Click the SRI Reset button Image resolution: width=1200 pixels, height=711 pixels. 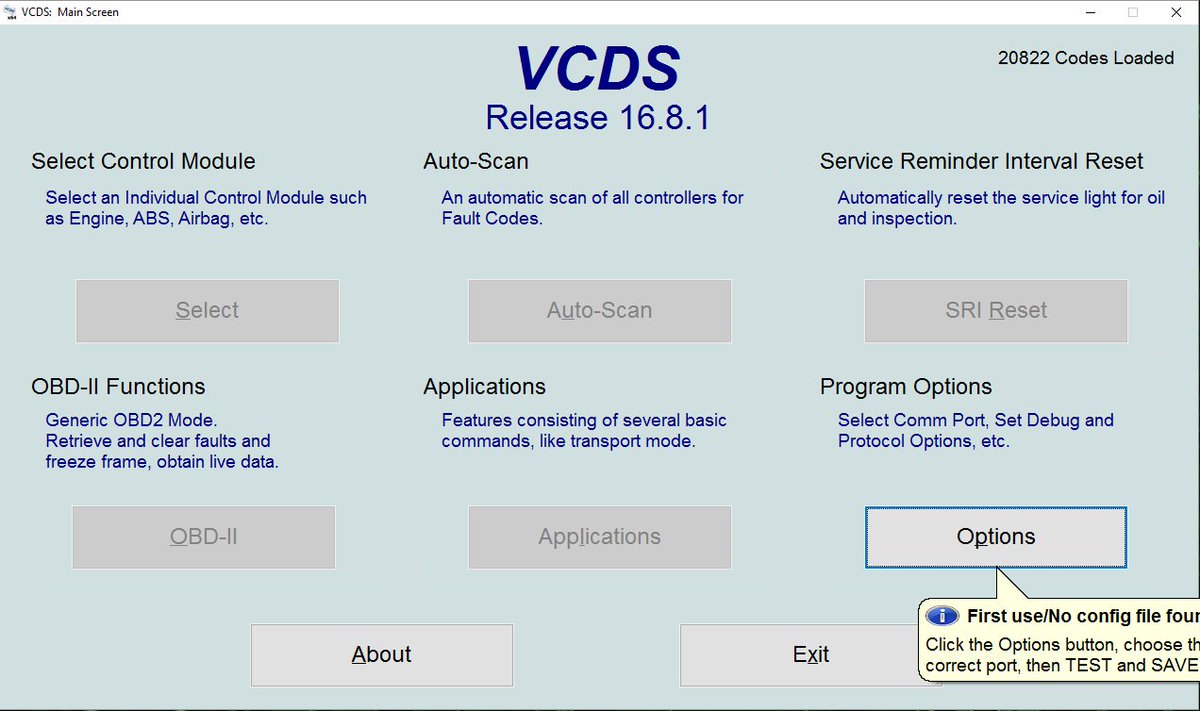point(996,311)
